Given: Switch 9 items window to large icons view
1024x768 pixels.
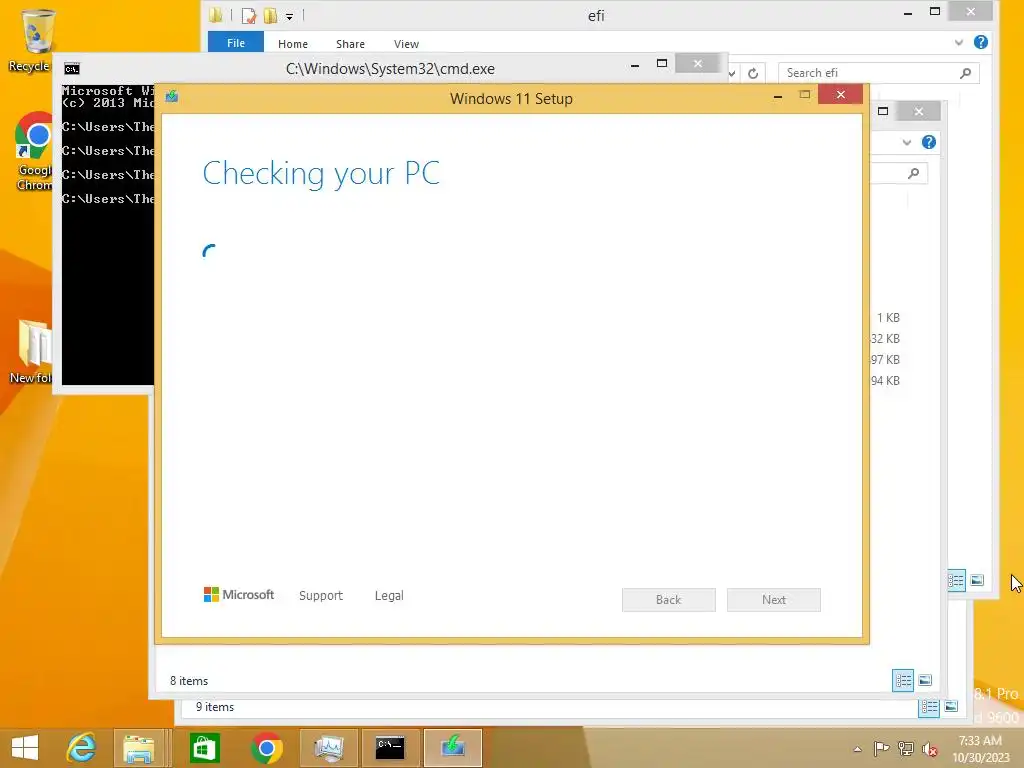Looking at the screenshot, I should click(x=951, y=707).
